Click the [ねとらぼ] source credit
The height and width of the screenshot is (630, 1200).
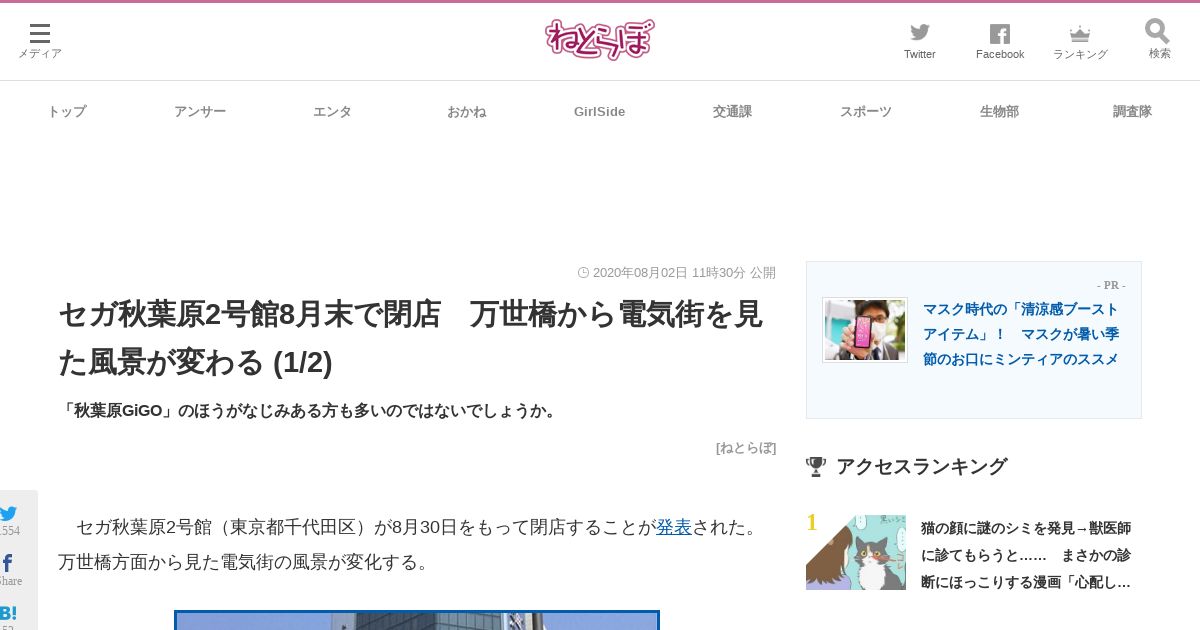pyautogui.click(x=746, y=448)
